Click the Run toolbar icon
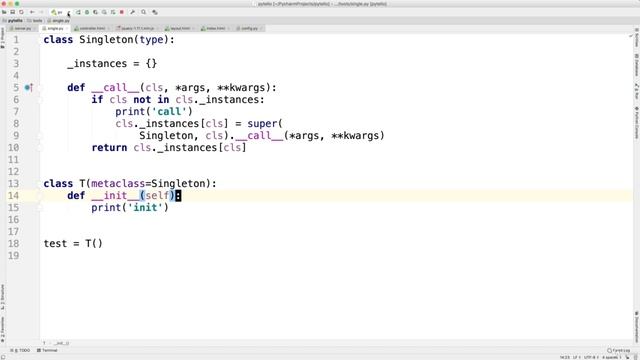640x360 pixels. click(x=78, y=12)
